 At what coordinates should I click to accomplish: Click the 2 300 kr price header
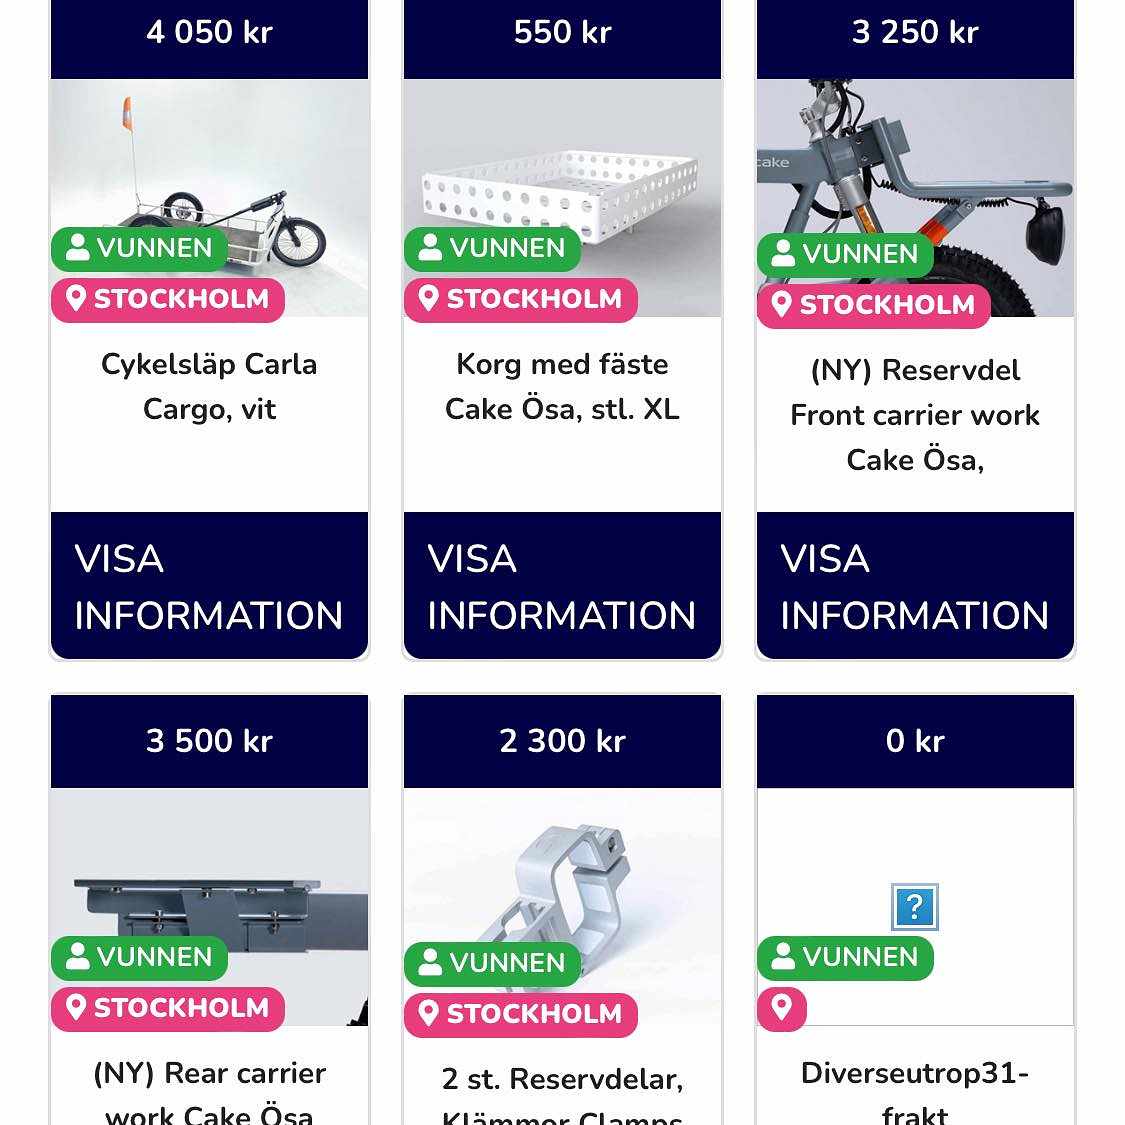click(562, 741)
